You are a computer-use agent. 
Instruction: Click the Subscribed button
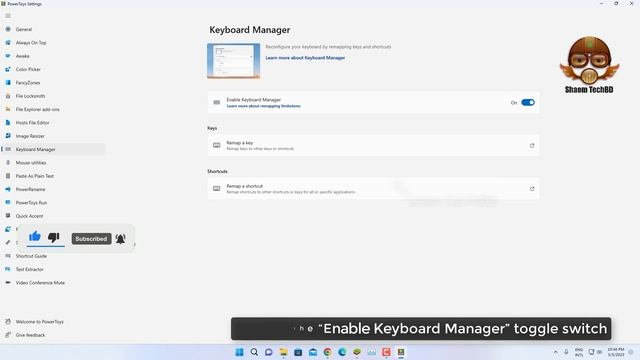tap(91, 239)
